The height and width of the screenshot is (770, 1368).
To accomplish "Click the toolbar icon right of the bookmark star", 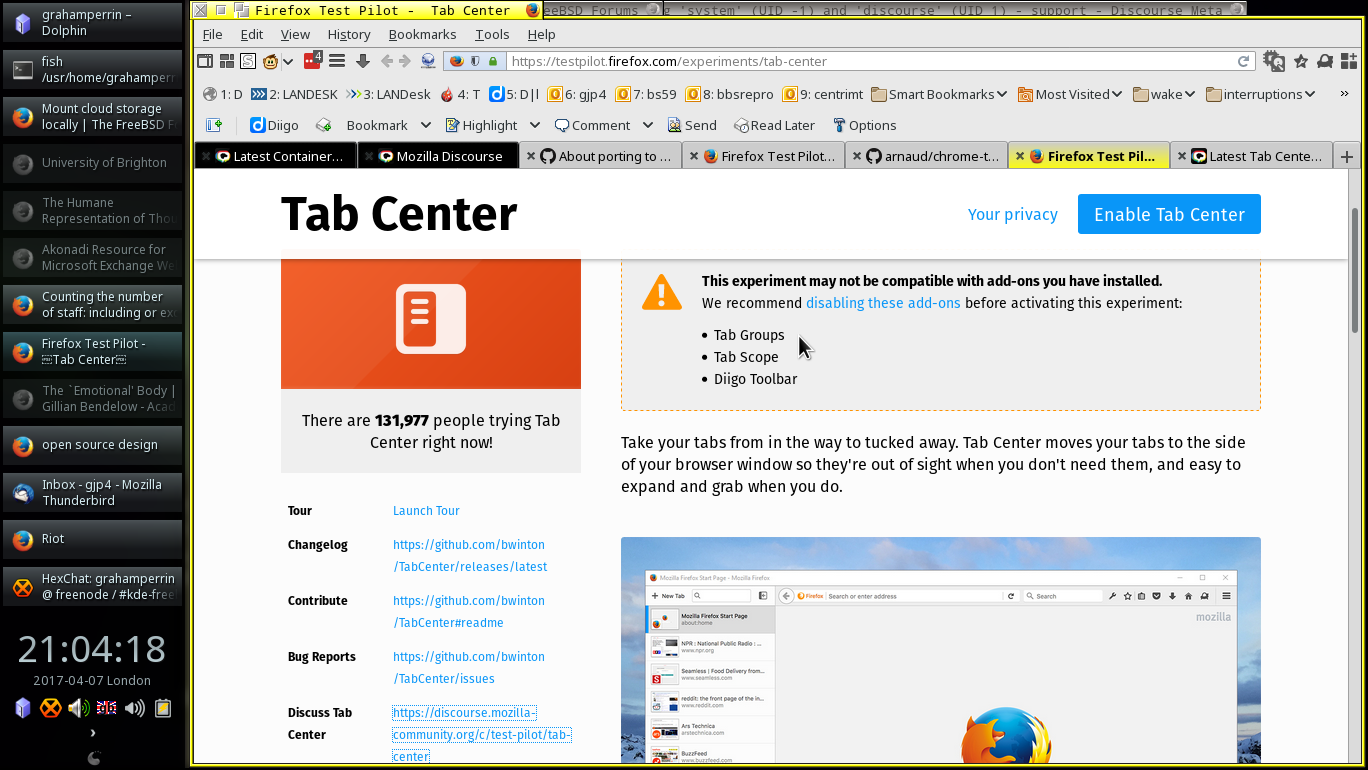I will [1325, 61].
